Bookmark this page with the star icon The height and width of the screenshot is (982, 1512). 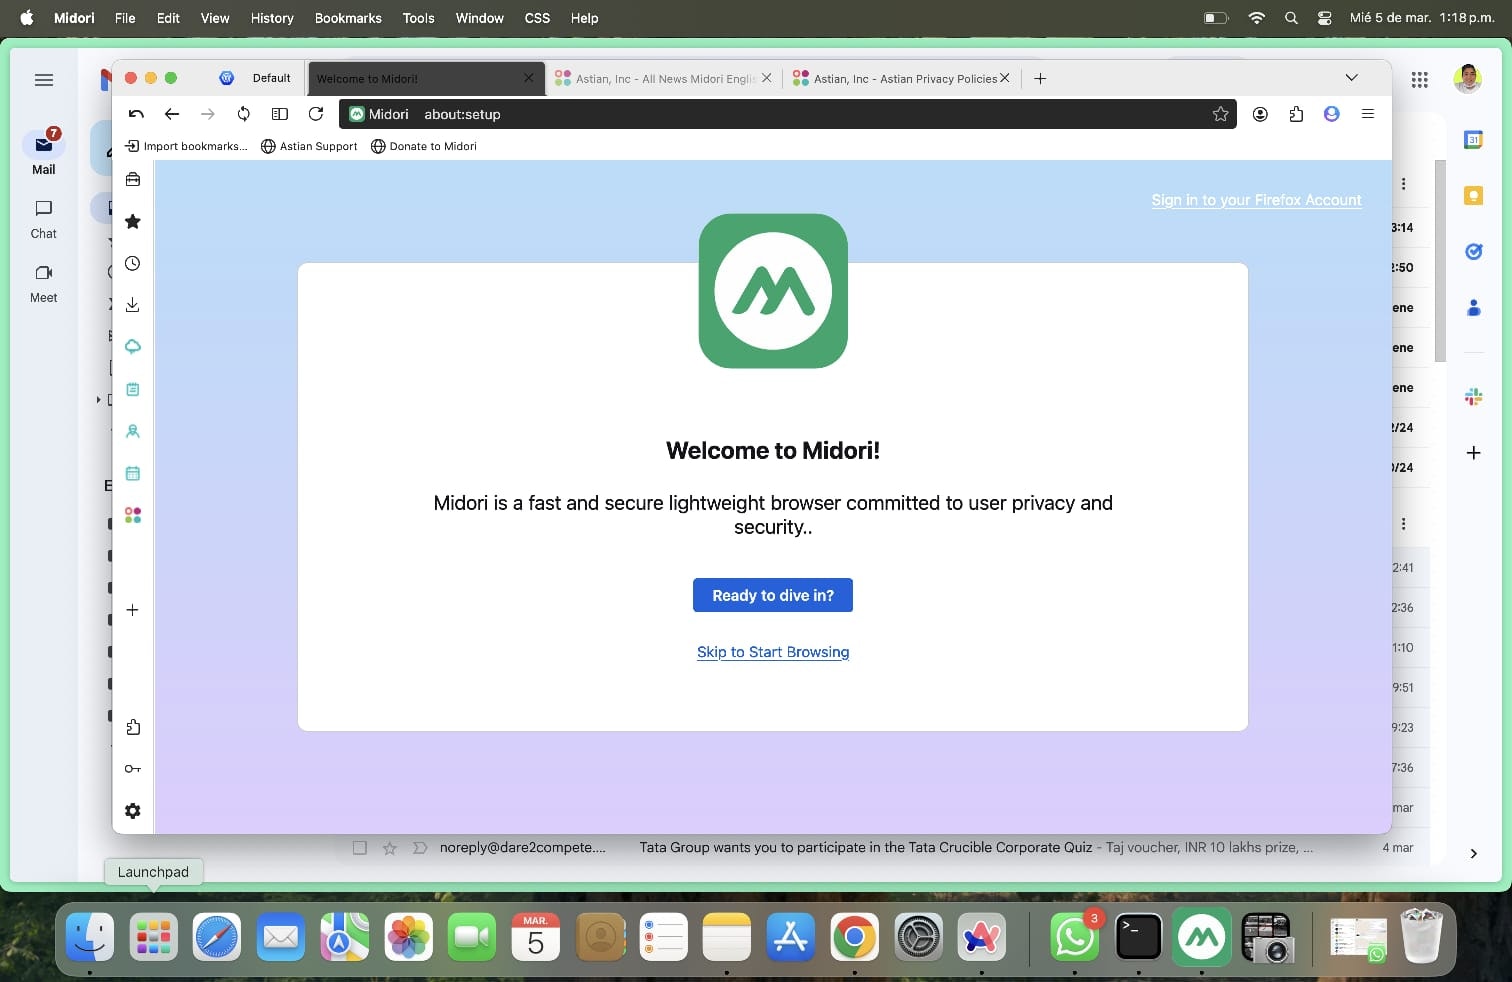coord(1220,114)
